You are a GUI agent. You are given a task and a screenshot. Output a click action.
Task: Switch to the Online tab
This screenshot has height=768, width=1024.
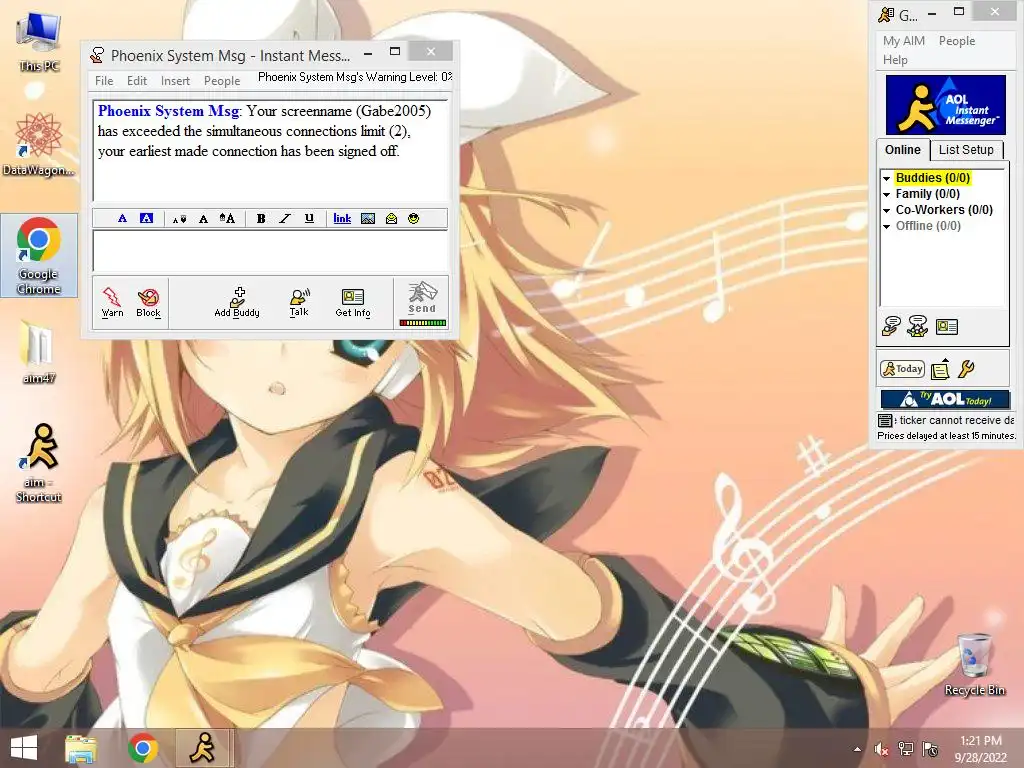click(903, 150)
